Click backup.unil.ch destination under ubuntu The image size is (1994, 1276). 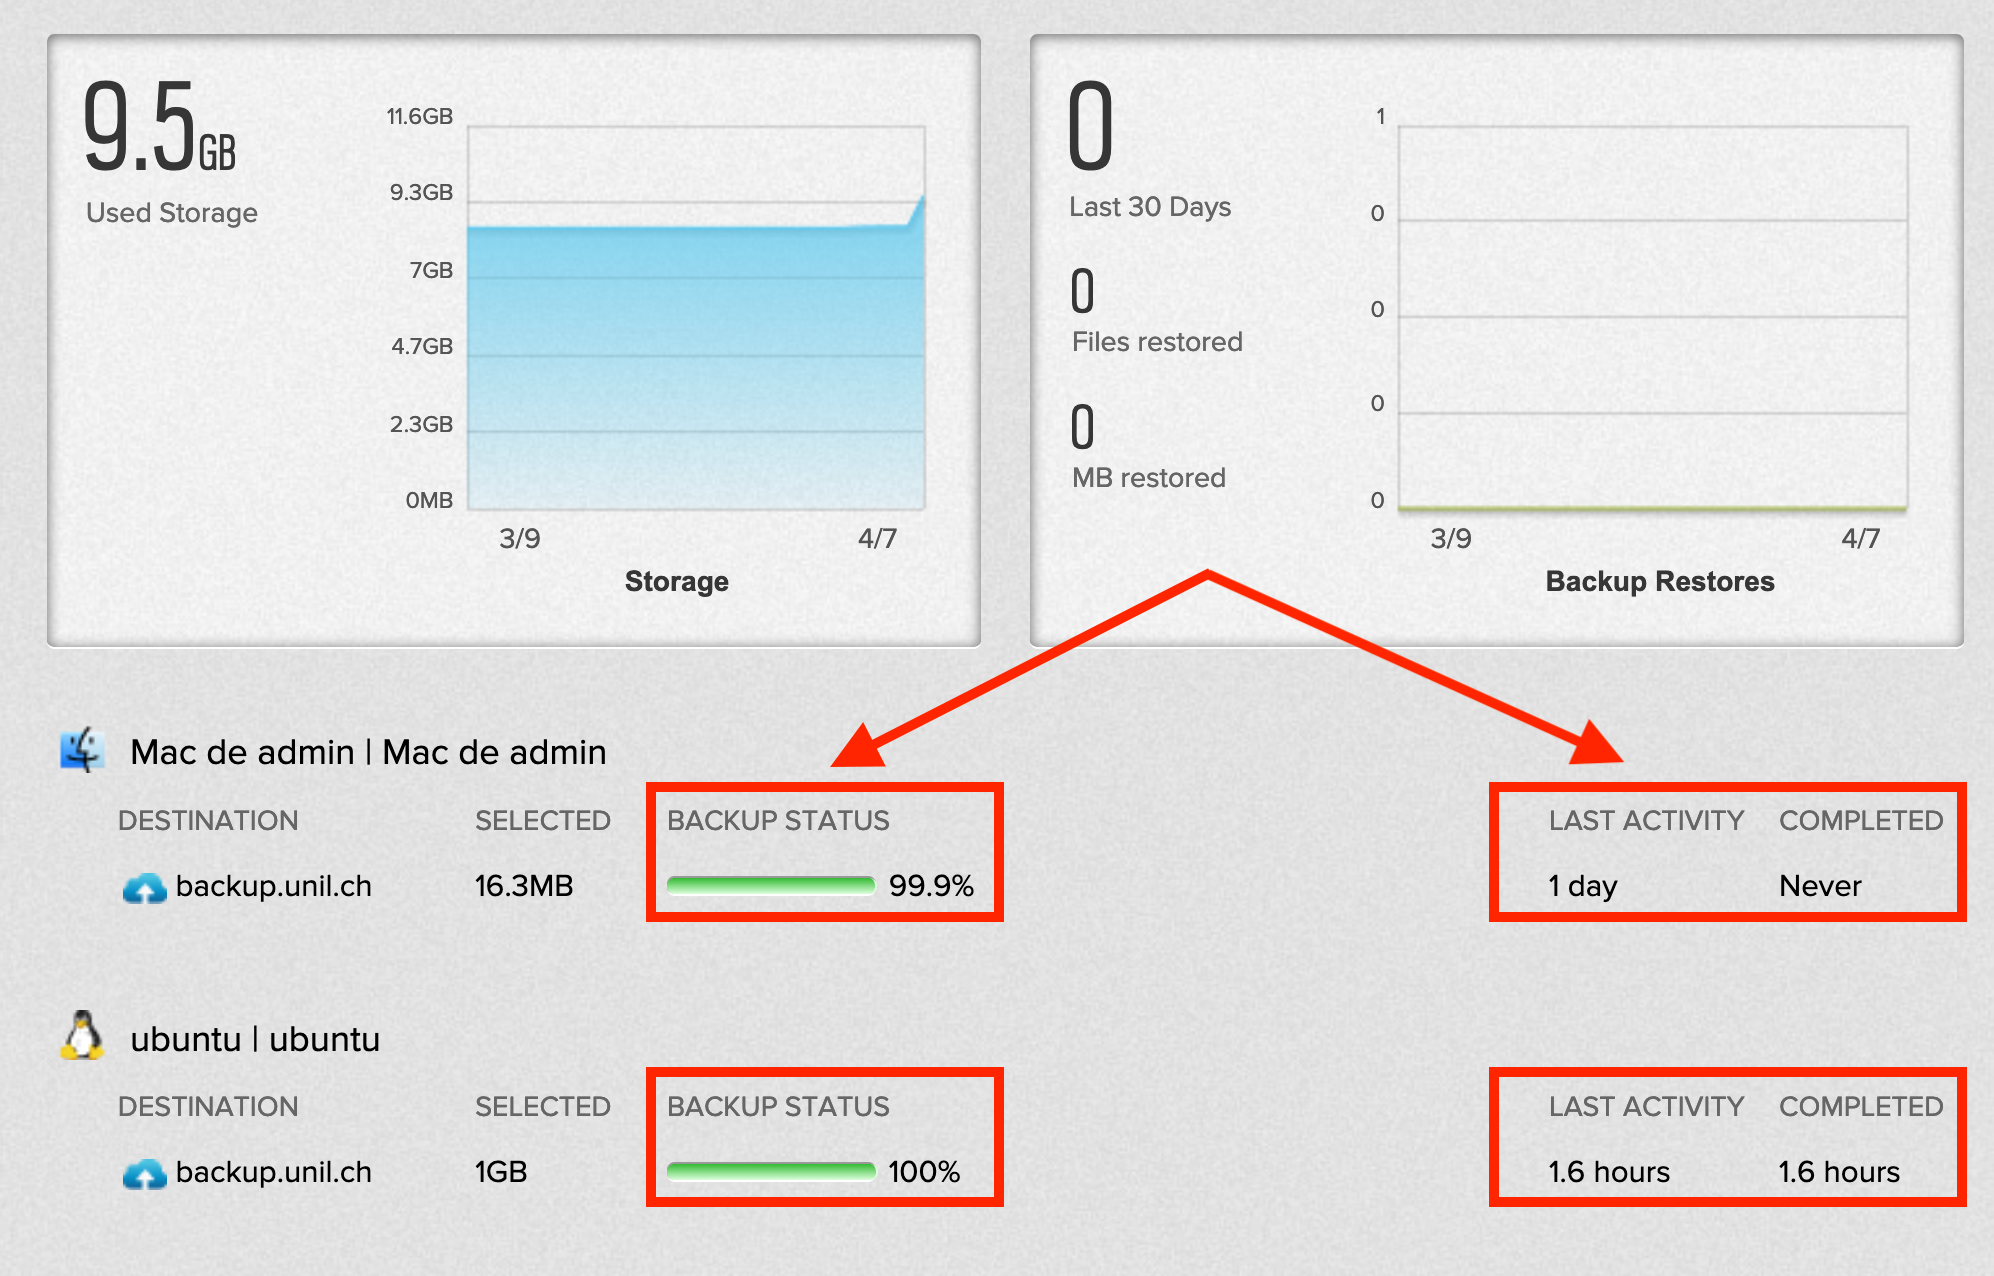tap(273, 1172)
